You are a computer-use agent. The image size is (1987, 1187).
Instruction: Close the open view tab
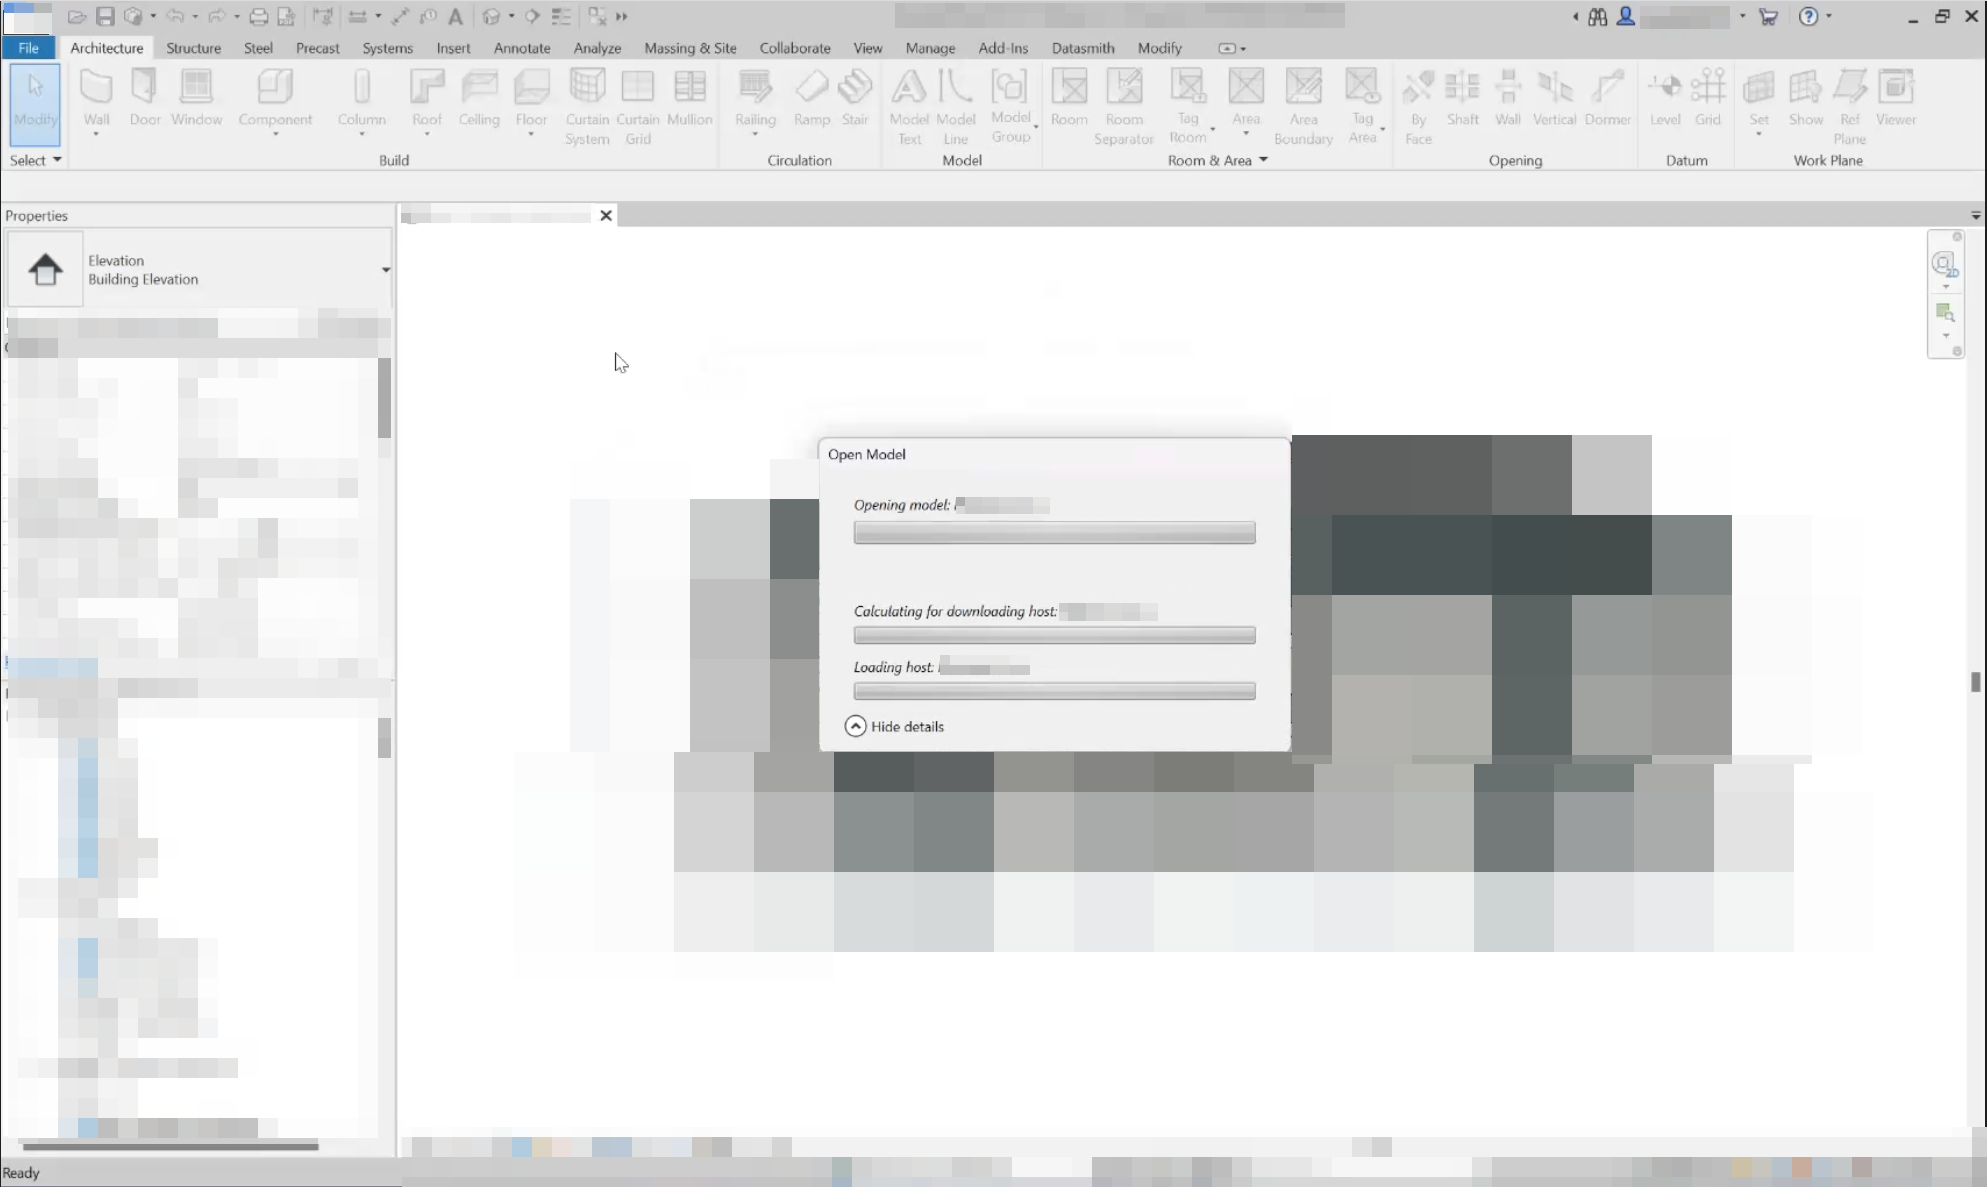(x=605, y=215)
